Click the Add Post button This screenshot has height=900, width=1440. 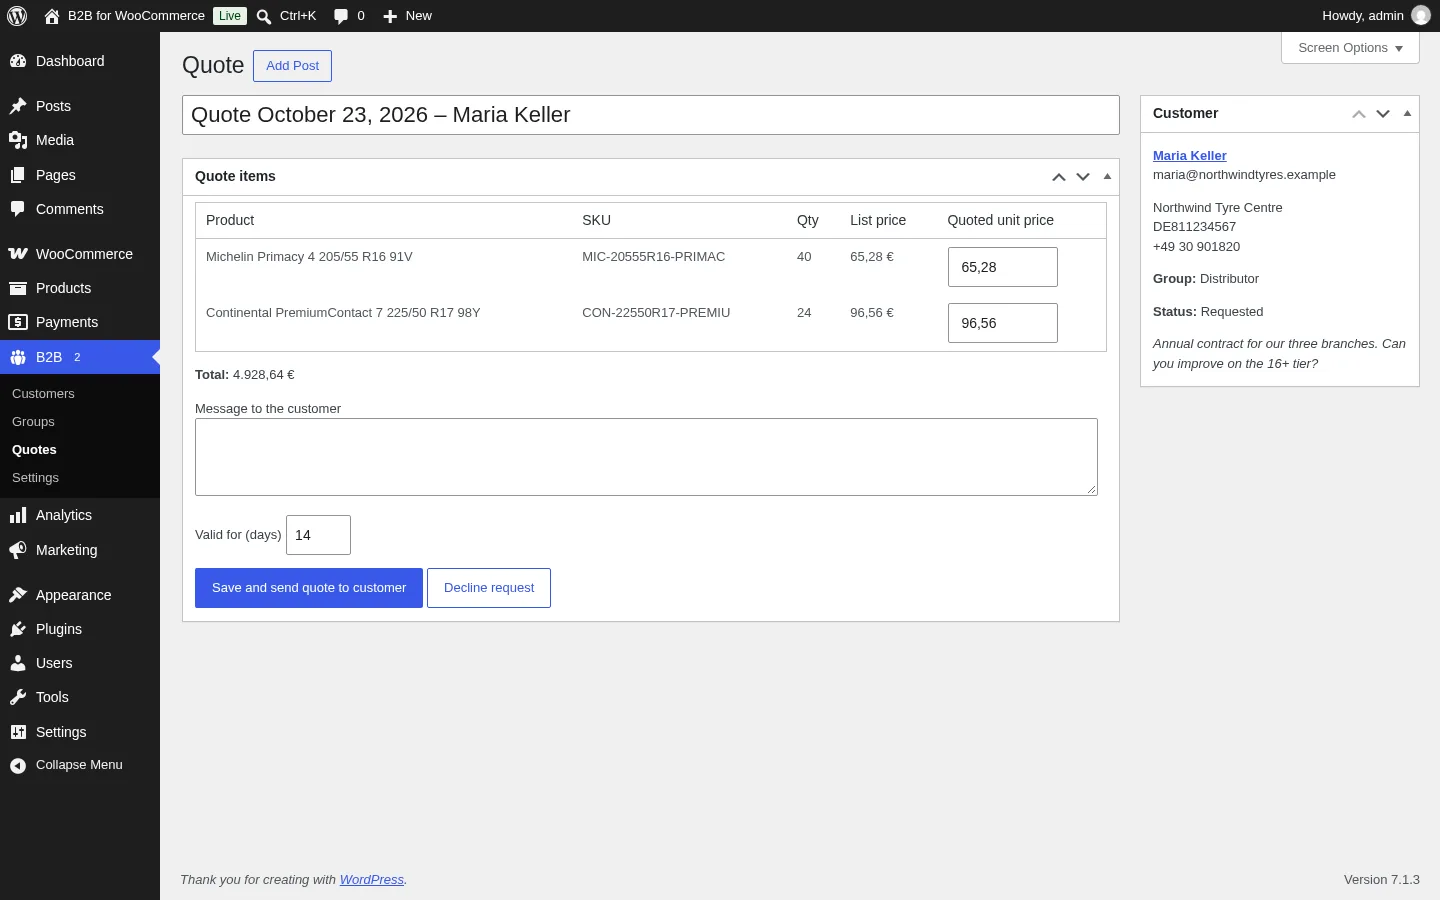pos(292,66)
